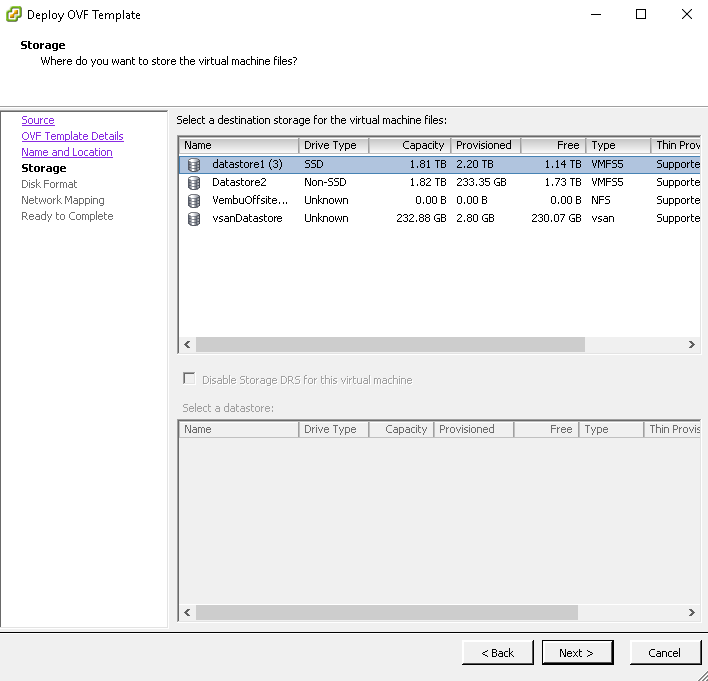Click the NFS type cell

pos(601,200)
